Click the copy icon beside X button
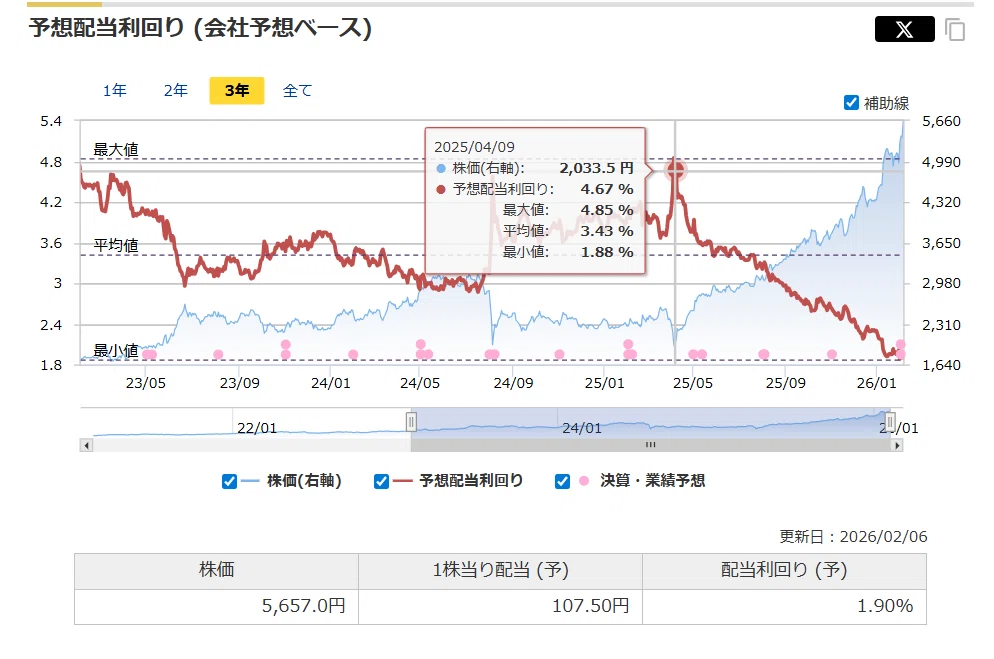 point(955,29)
